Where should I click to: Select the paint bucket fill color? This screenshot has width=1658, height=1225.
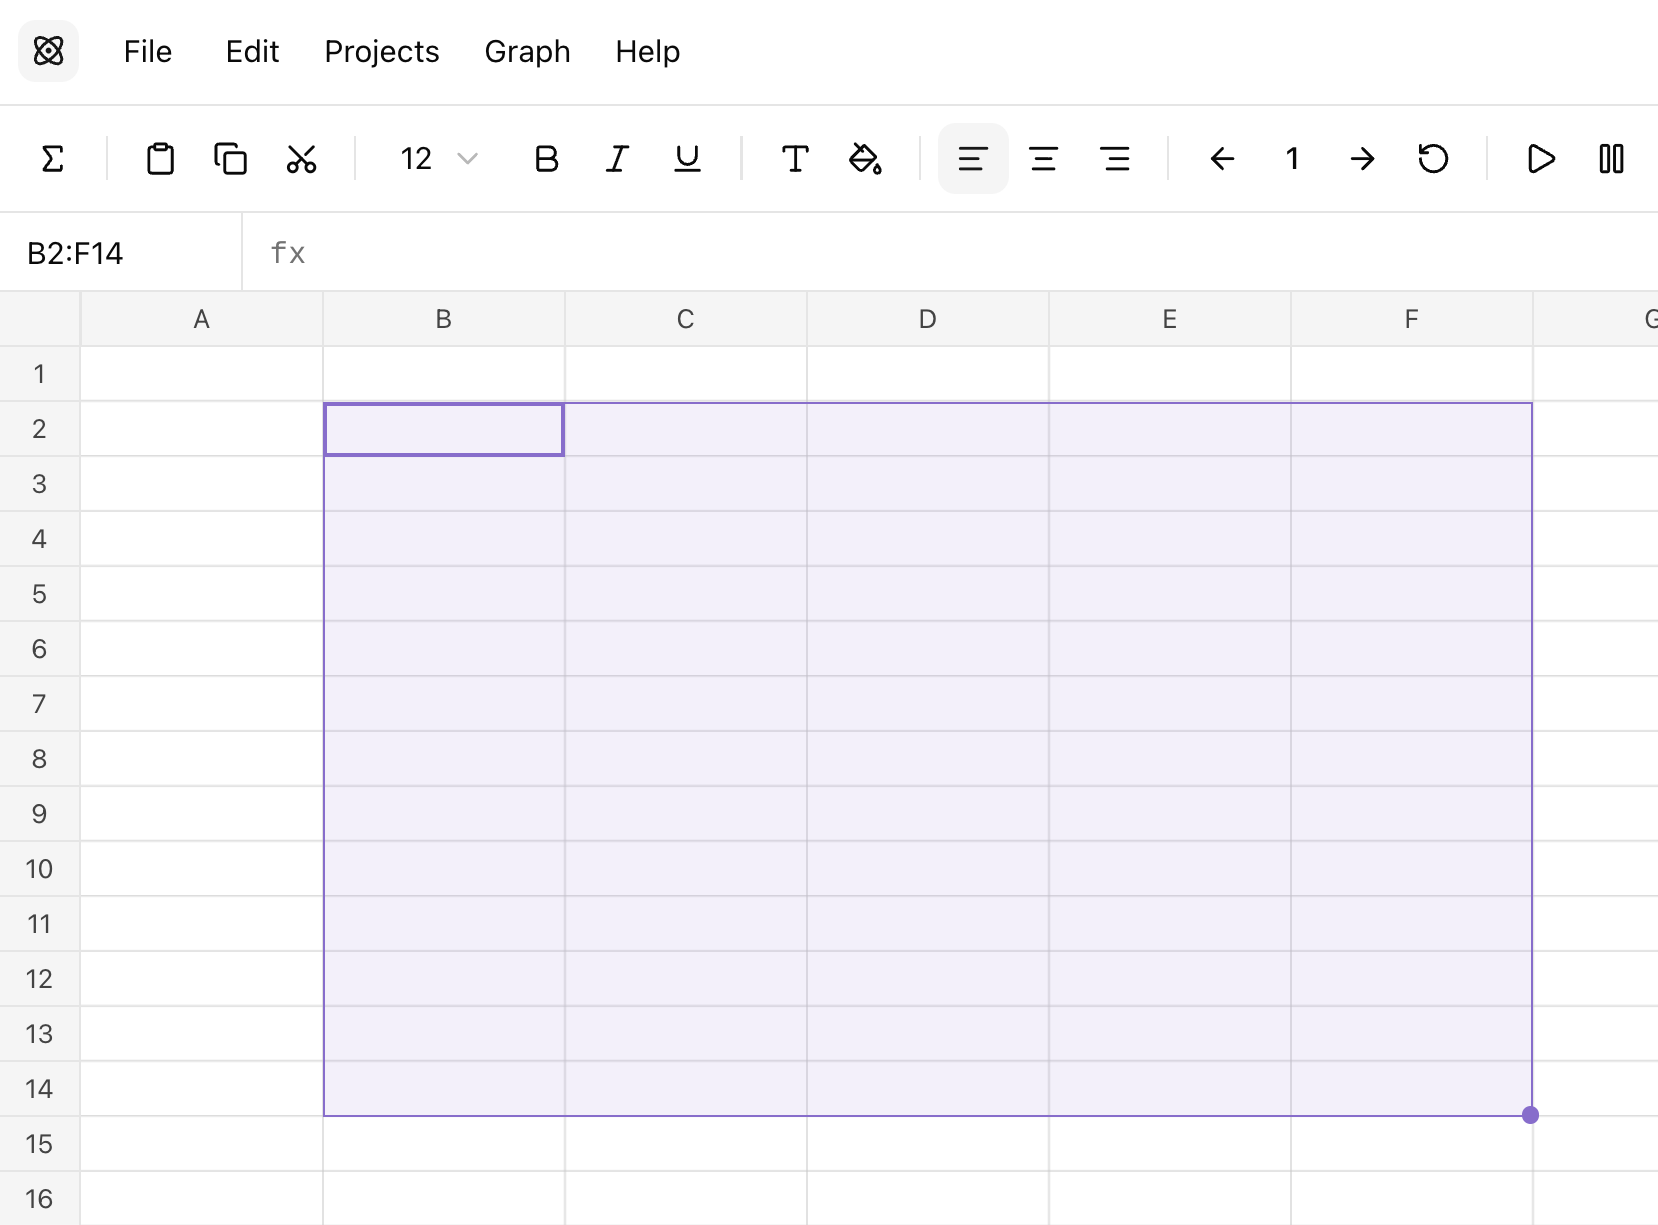click(865, 159)
